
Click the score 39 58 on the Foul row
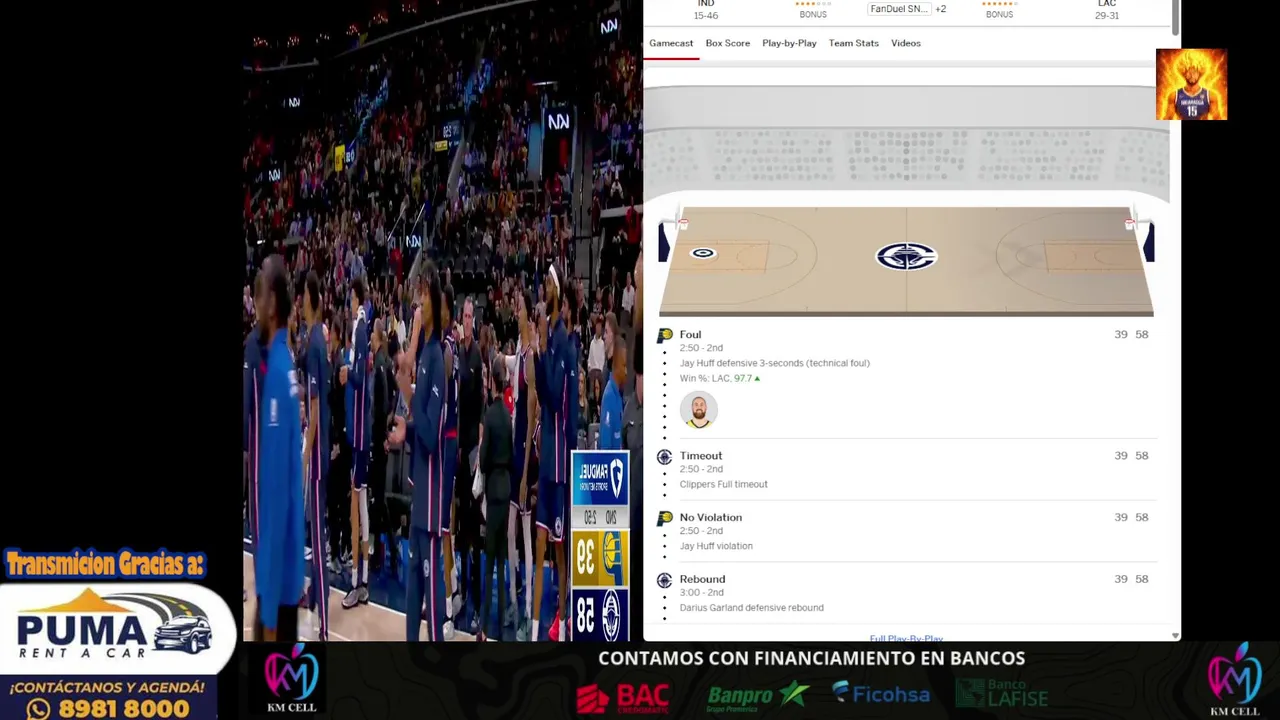tap(1131, 334)
